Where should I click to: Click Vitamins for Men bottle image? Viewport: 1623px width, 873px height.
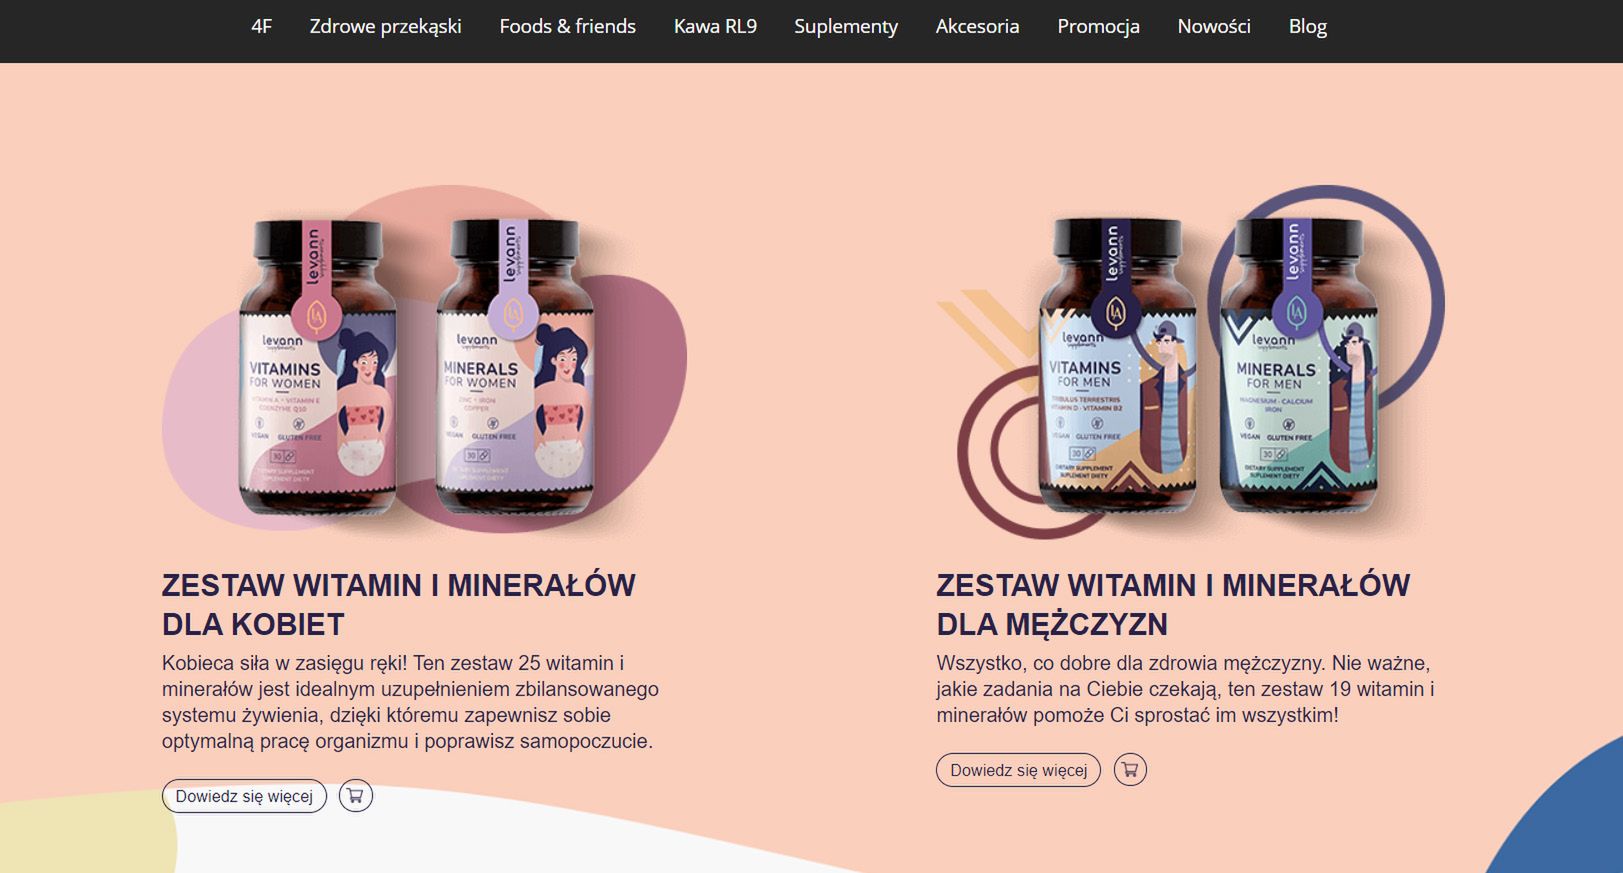pyautogui.click(x=1117, y=365)
